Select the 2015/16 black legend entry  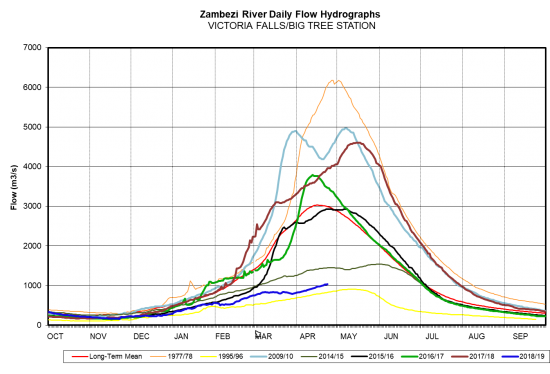pyautogui.click(x=372, y=356)
